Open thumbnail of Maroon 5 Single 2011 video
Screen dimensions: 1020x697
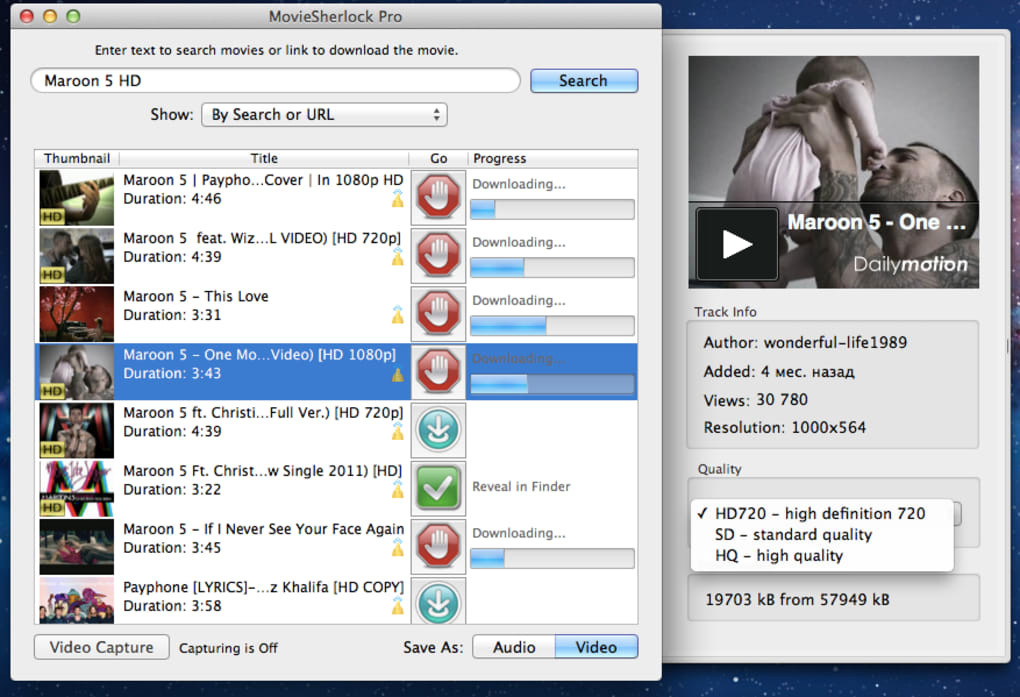click(x=77, y=488)
